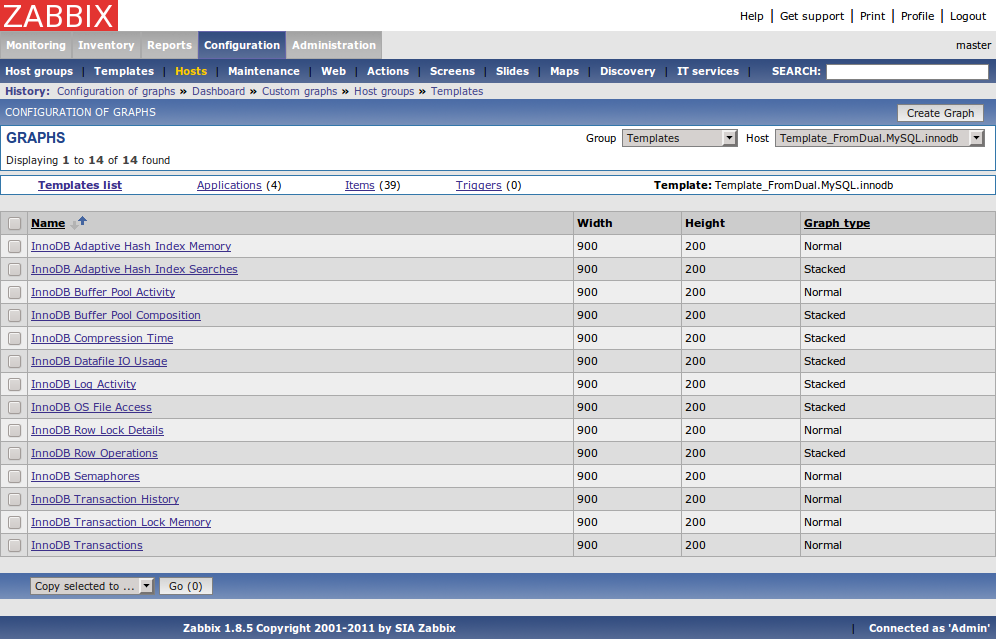Open InnoDB Compression Time graph link
The height and width of the screenshot is (639, 996).
point(102,339)
